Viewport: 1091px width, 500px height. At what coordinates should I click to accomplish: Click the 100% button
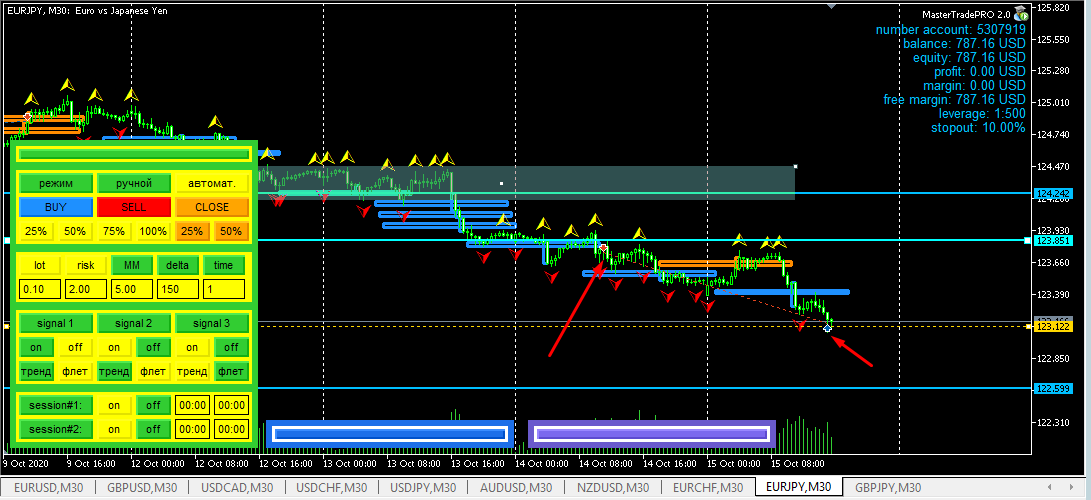pos(153,231)
